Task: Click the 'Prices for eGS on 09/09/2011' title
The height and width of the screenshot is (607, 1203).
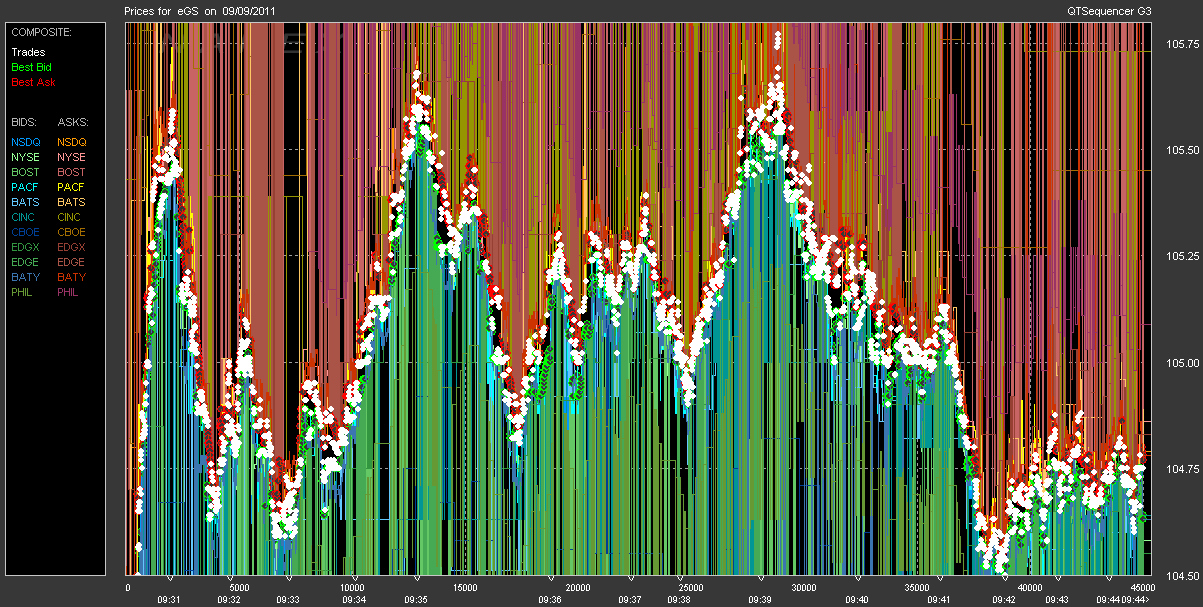Action: tap(201, 11)
